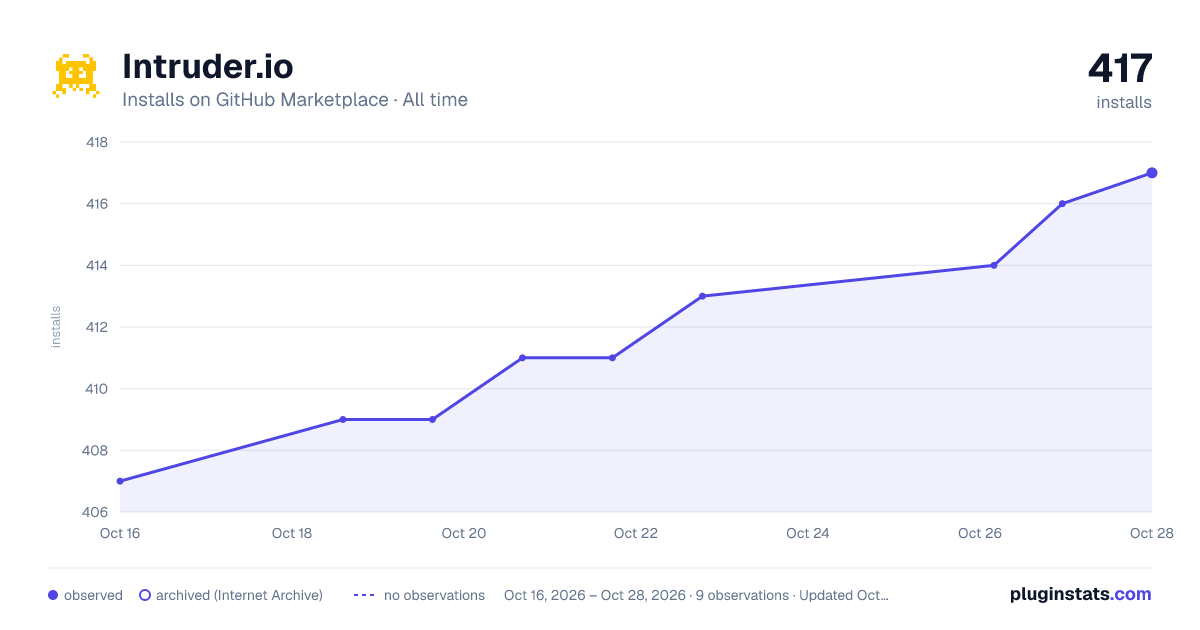Click the hollow 'archived (Internet Archive)' legend circle
Image resolution: width=1200 pixels, height=630 pixels.
(x=145, y=595)
